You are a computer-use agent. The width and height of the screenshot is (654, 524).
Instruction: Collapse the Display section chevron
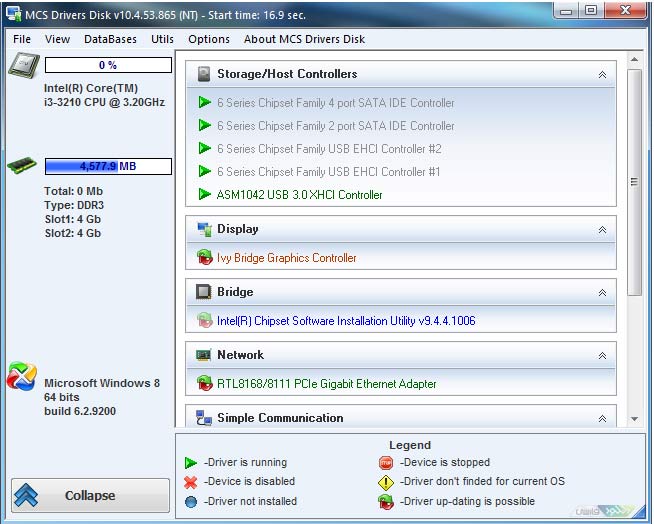click(x=602, y=230)
